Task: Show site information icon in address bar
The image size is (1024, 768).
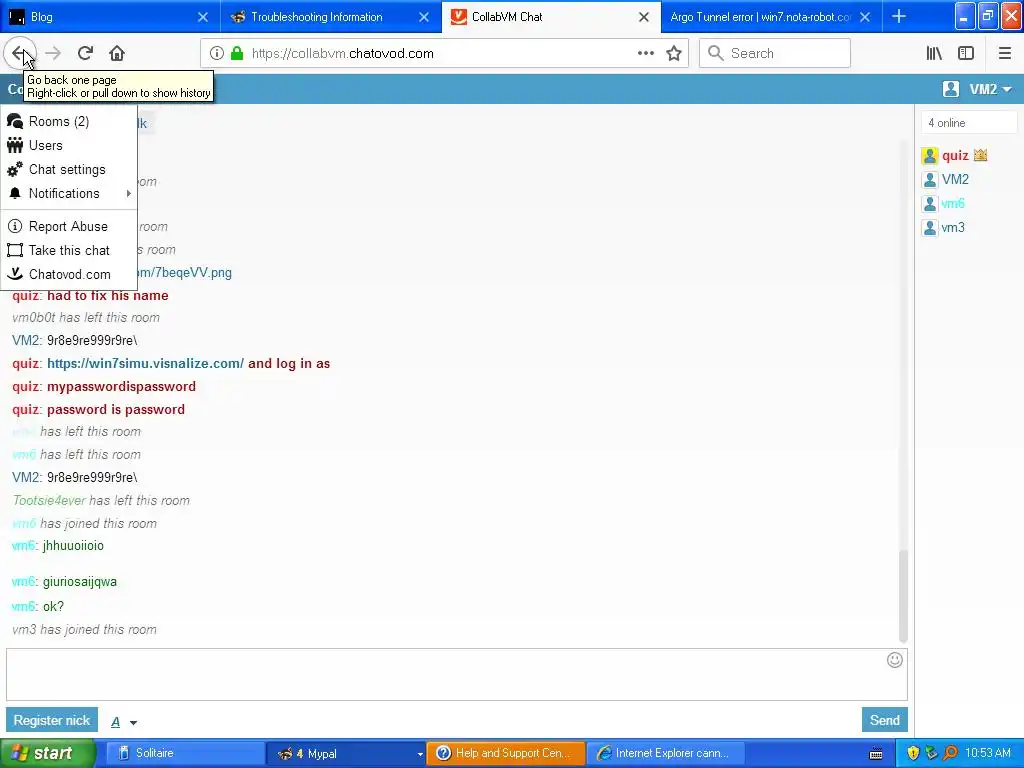Action: point(216,54)
